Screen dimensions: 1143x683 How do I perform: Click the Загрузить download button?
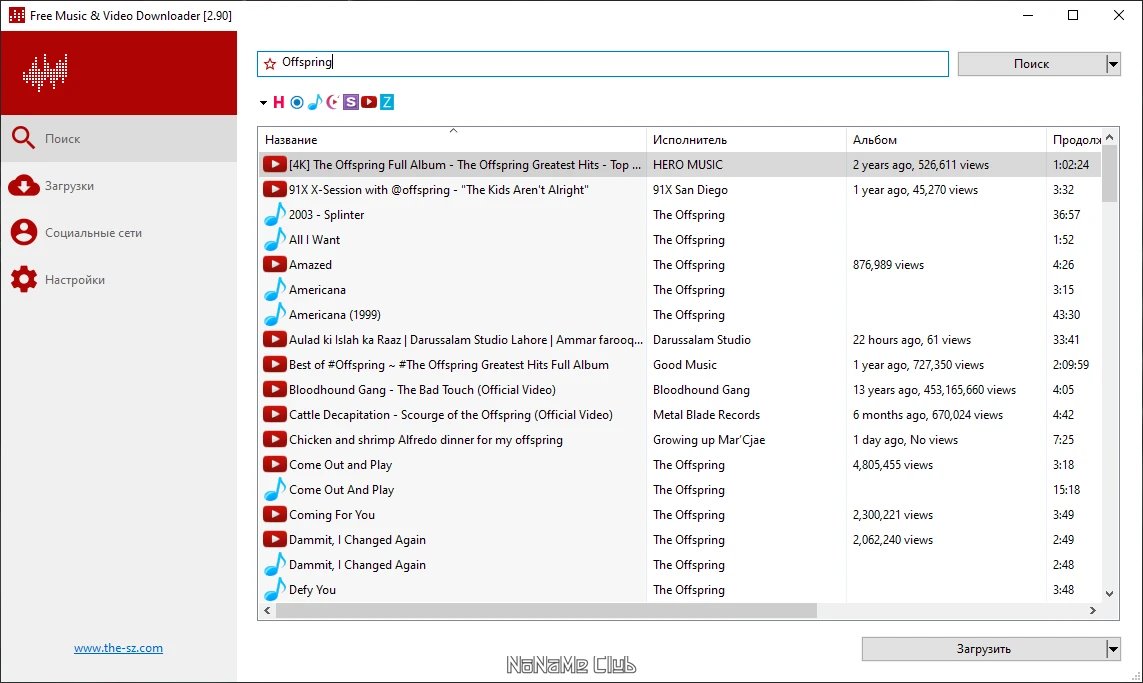click(983, 649)
